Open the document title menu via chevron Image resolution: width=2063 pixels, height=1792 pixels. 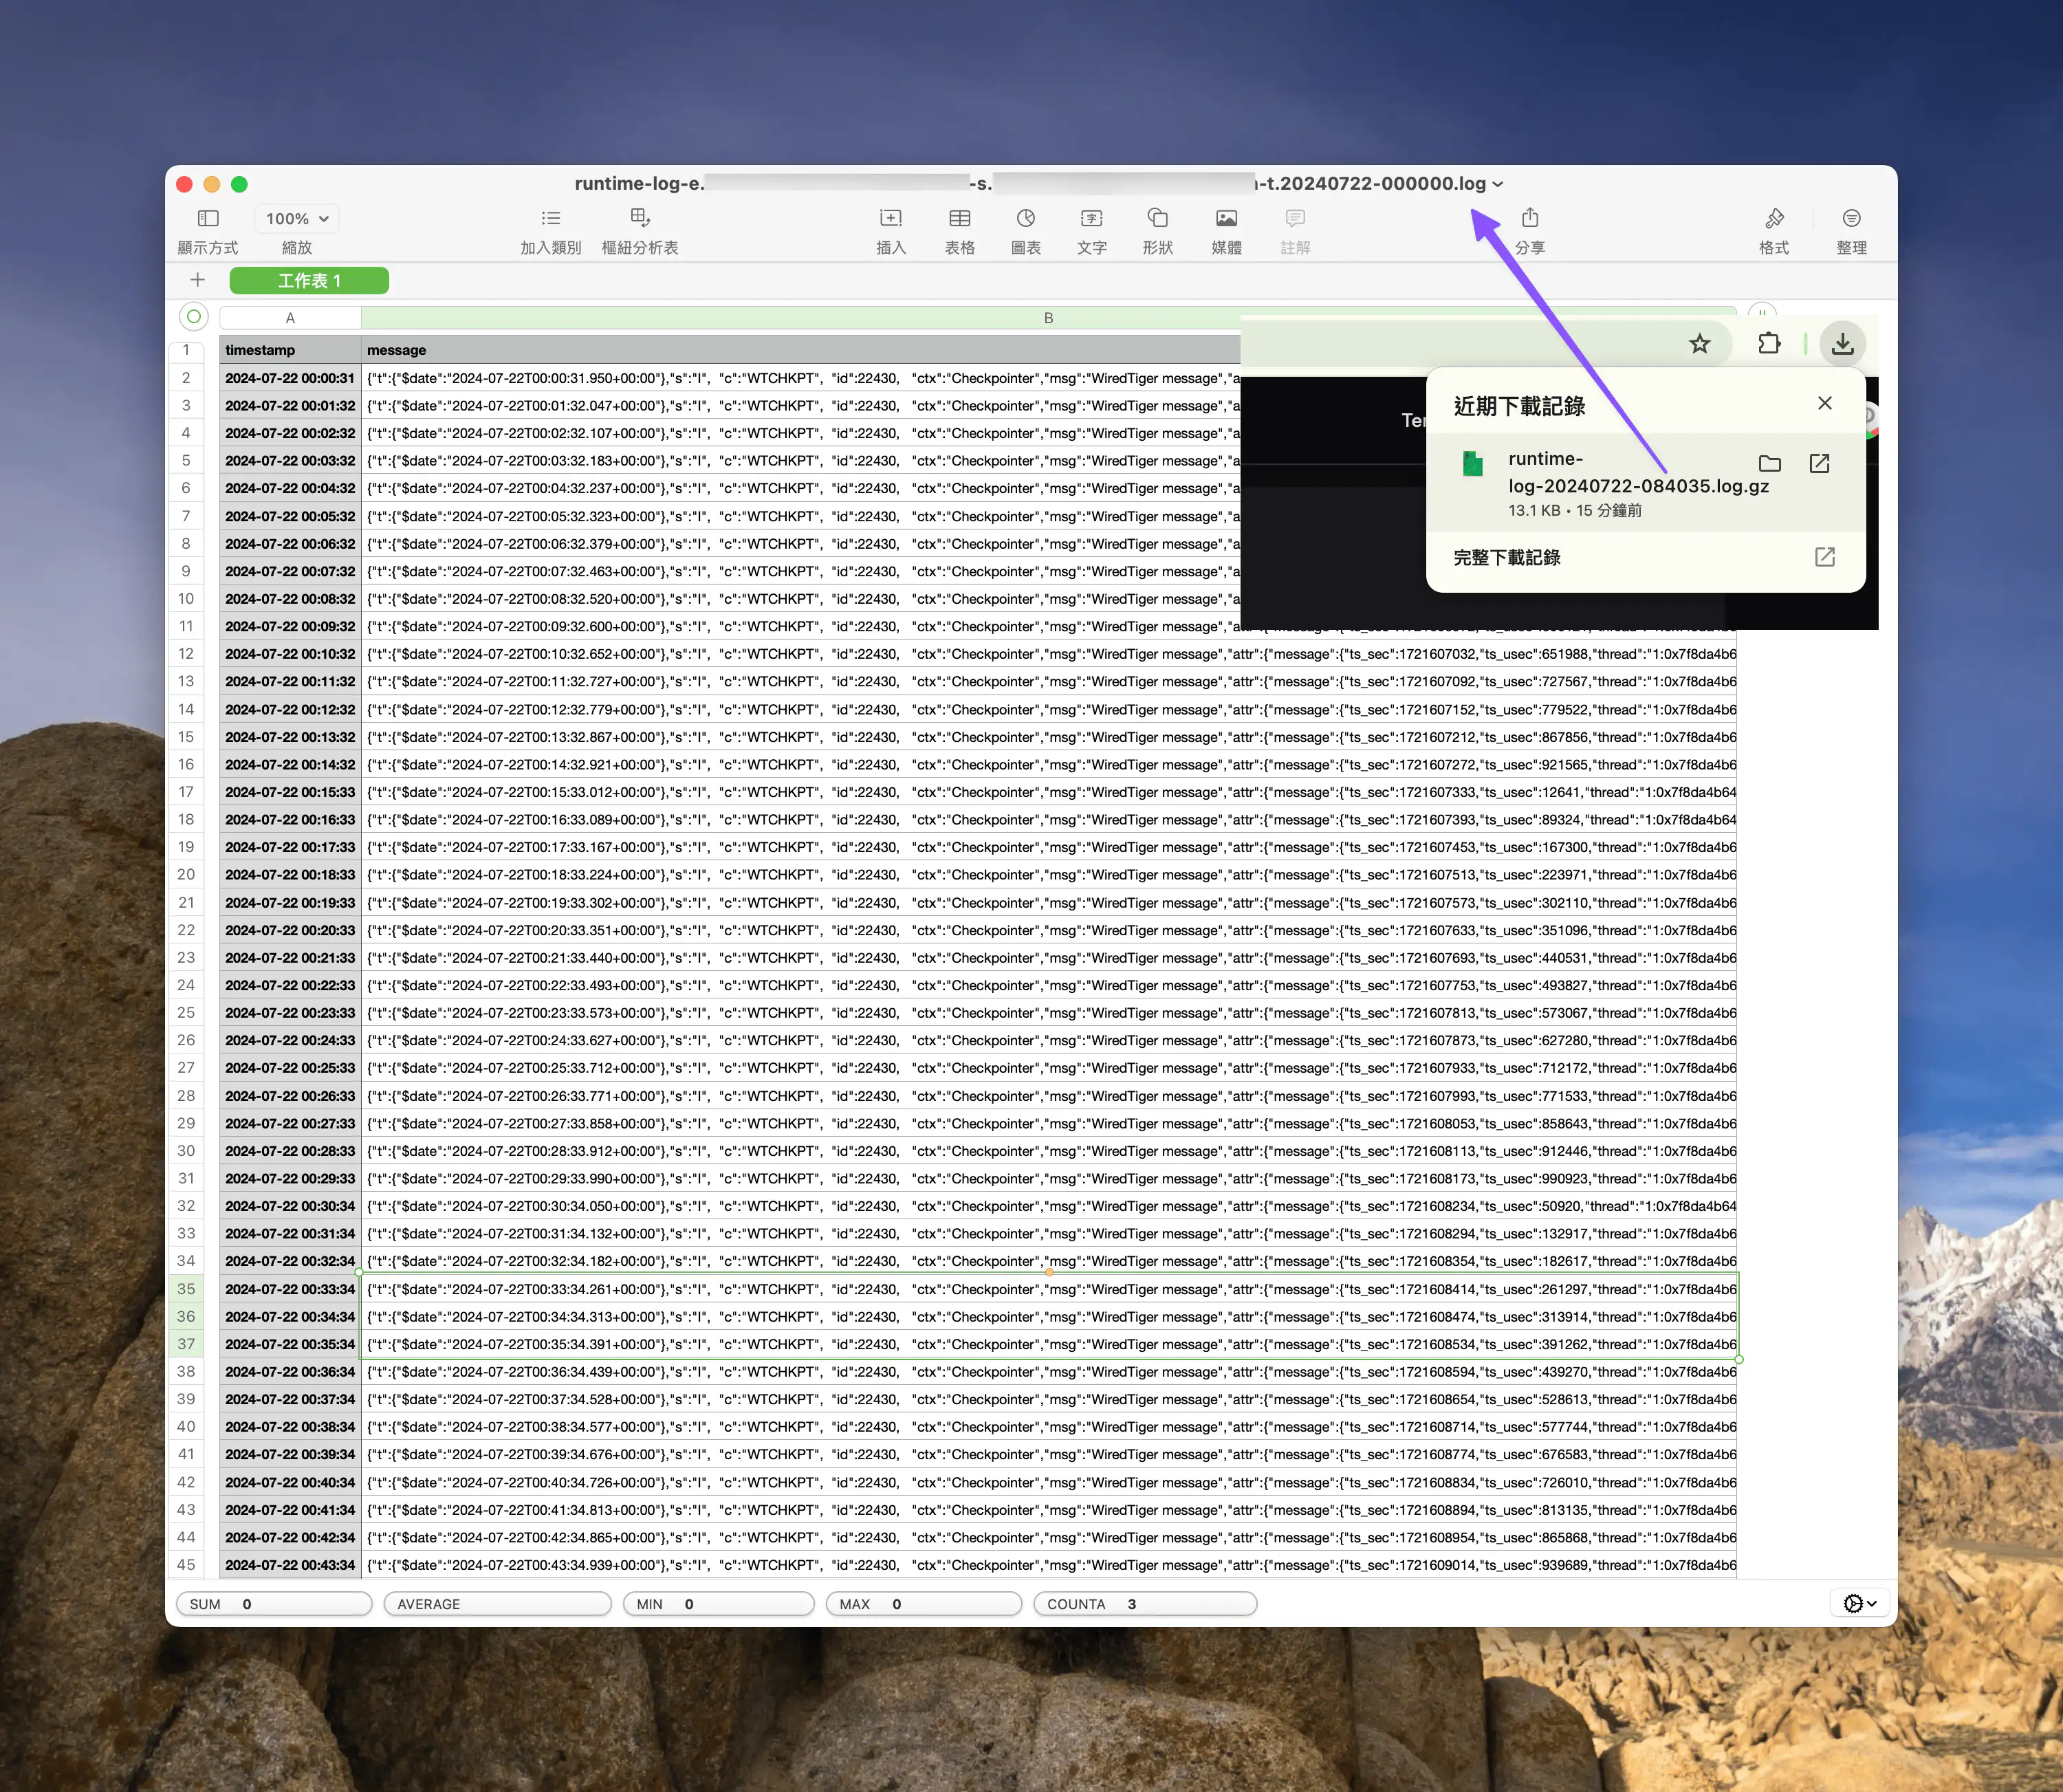pyautogui.click(x=1497, y=183)
